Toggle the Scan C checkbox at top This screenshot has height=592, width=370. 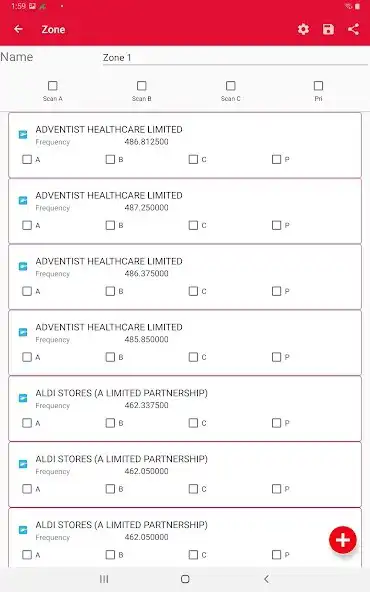point(231,86)
